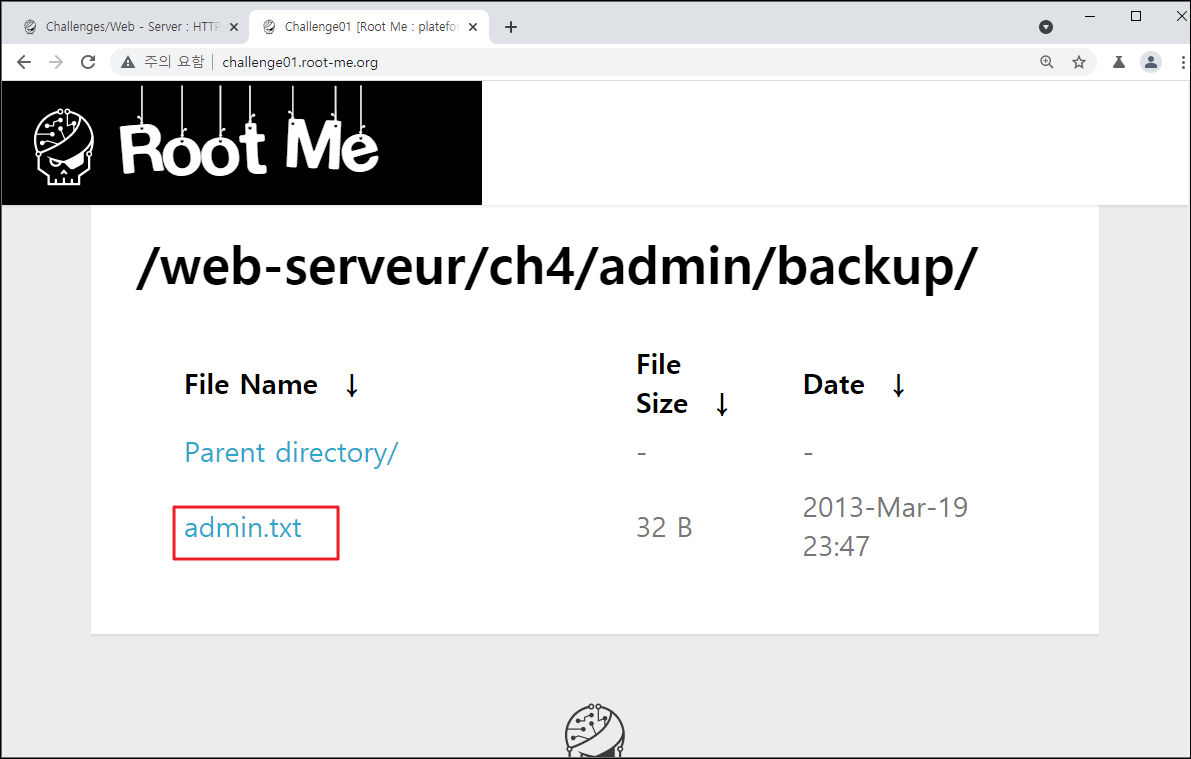
Task: Click the browser forward arrow
Action: (56, 62)
